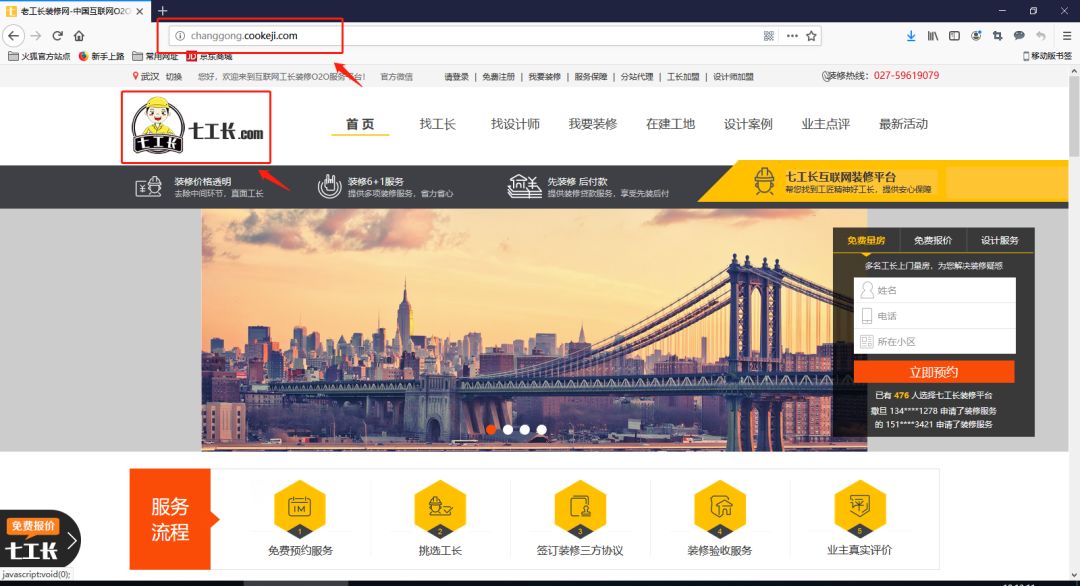Screen dimensions: 1080x586
Task: Click the 立即预约 reservation button
Action: [x=934, y=370]
